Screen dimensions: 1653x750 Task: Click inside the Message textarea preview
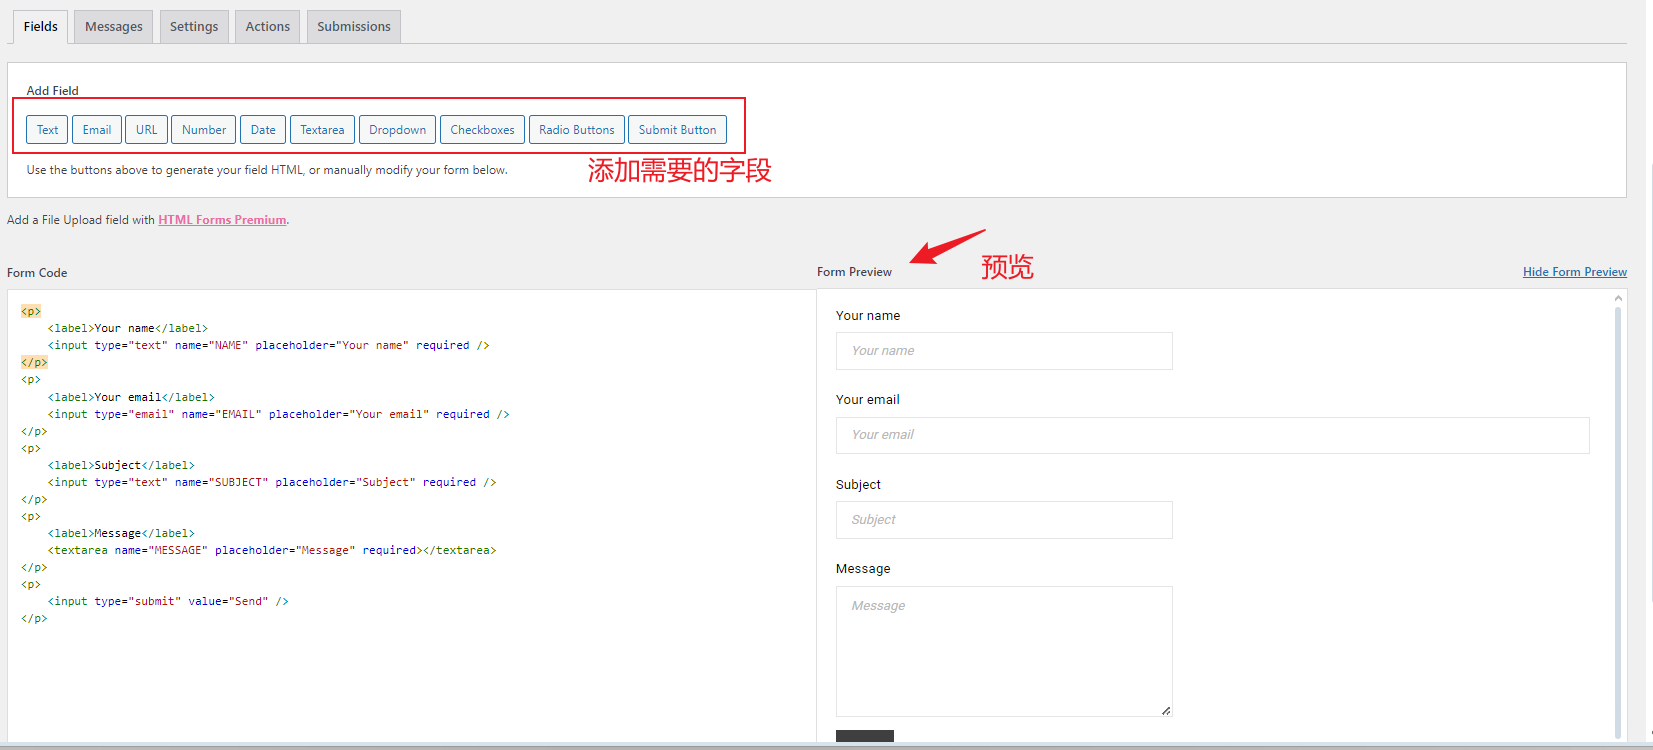pyautogui.click(x=1004, y=651)
